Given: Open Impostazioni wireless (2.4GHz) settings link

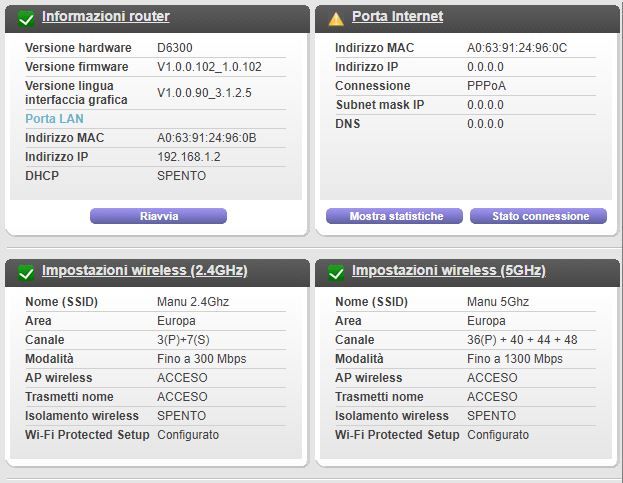Looking at the screenshot, I should pyautogui.click(x=144, y=271).
